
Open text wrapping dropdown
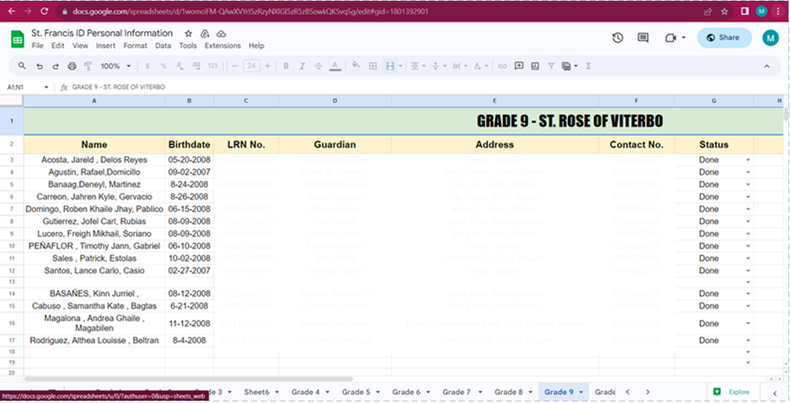click(459, 66)
